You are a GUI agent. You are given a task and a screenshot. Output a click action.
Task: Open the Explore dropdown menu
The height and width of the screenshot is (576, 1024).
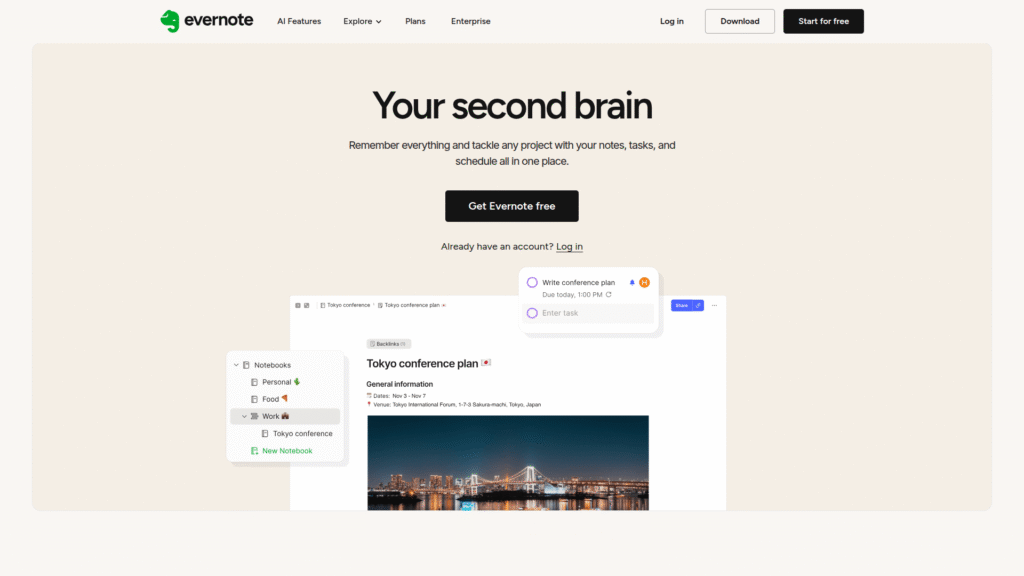(362, 21)
